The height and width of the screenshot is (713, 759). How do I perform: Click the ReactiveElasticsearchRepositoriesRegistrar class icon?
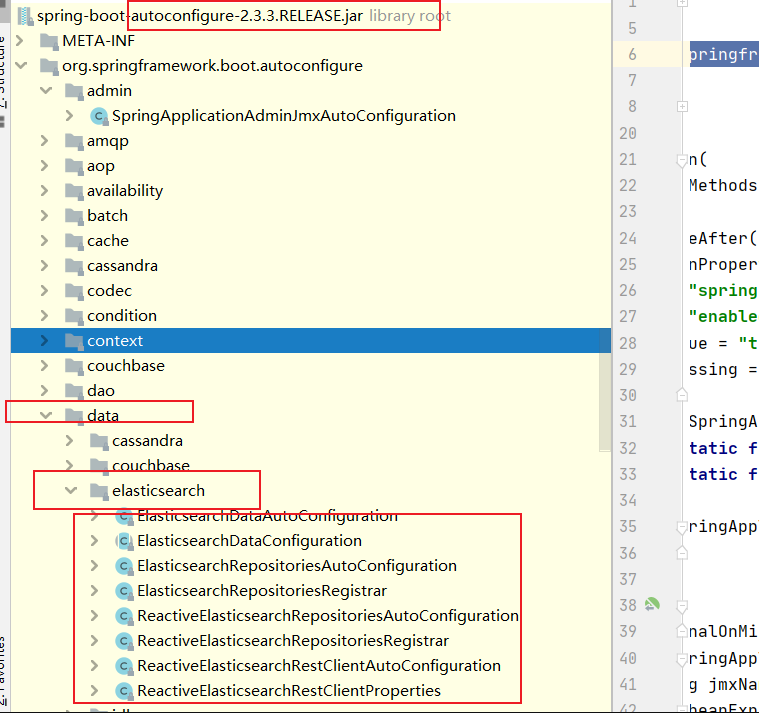(124, 641)
